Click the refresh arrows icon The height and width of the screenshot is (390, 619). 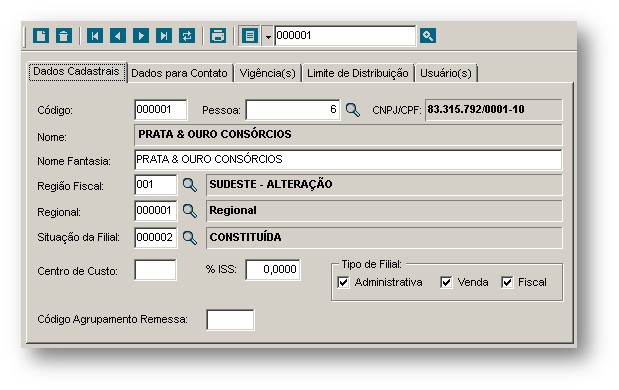pos(187,36)
